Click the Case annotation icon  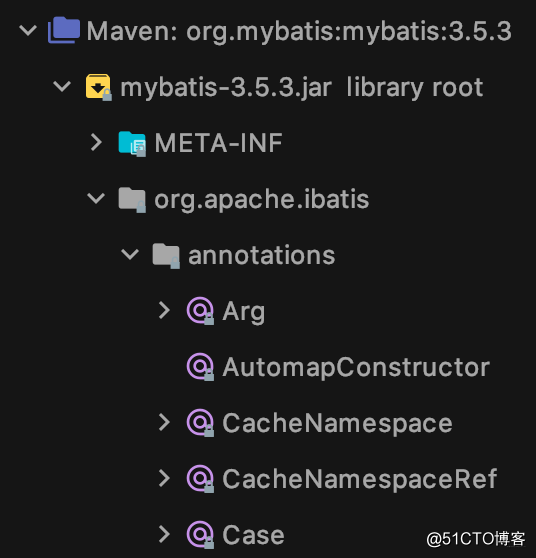pyautogui.click(x=200, y=534)
